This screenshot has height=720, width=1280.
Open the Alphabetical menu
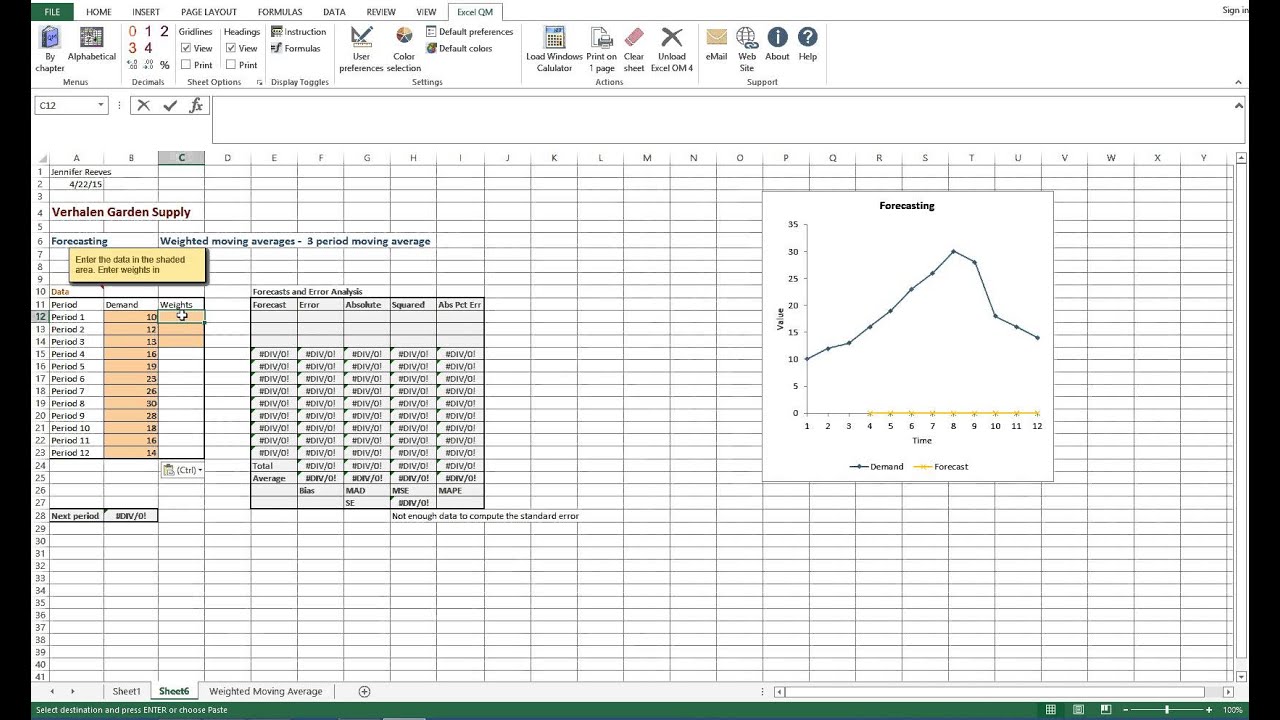pos(92,45)
